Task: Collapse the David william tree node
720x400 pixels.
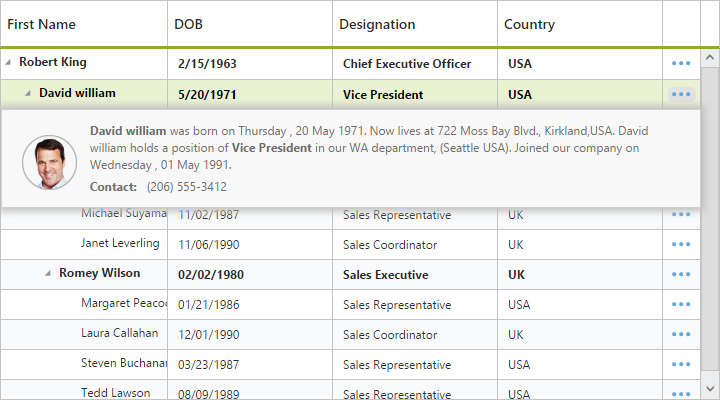Action: (x=29, y=93)
